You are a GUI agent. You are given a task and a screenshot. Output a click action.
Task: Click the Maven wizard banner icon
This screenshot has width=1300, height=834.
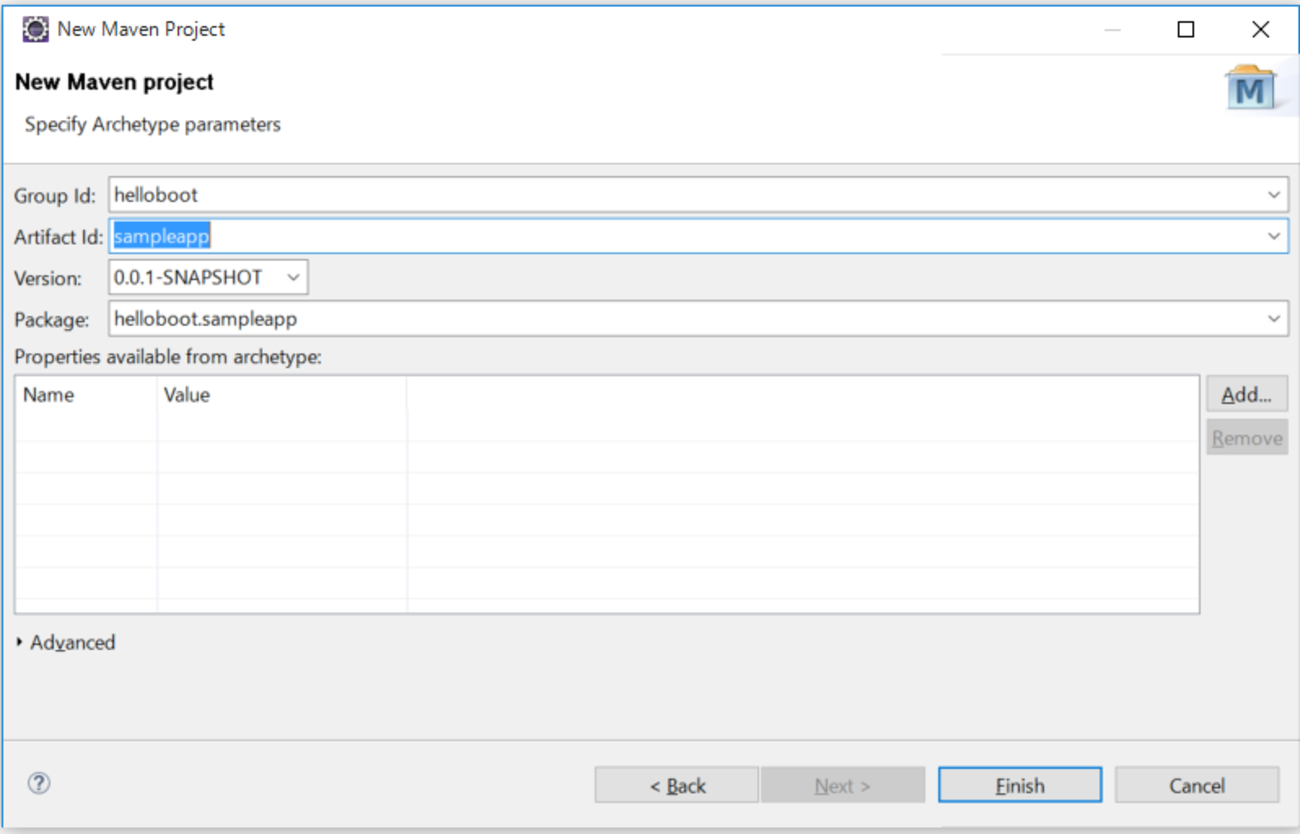(x=1250, y=90)
